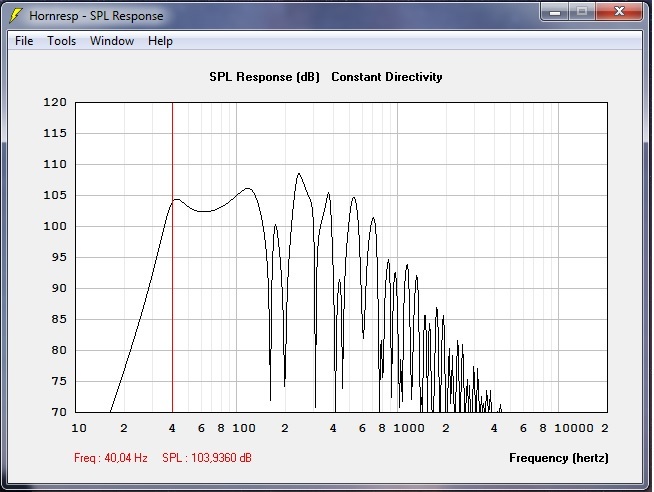Click the 70 dB axis value
The image size is (654, 492).
pos(59,412)
